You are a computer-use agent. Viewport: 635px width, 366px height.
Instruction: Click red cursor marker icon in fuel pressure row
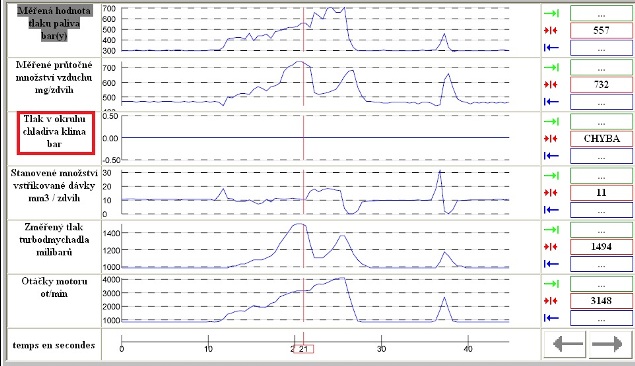click(x=551, y=30)
